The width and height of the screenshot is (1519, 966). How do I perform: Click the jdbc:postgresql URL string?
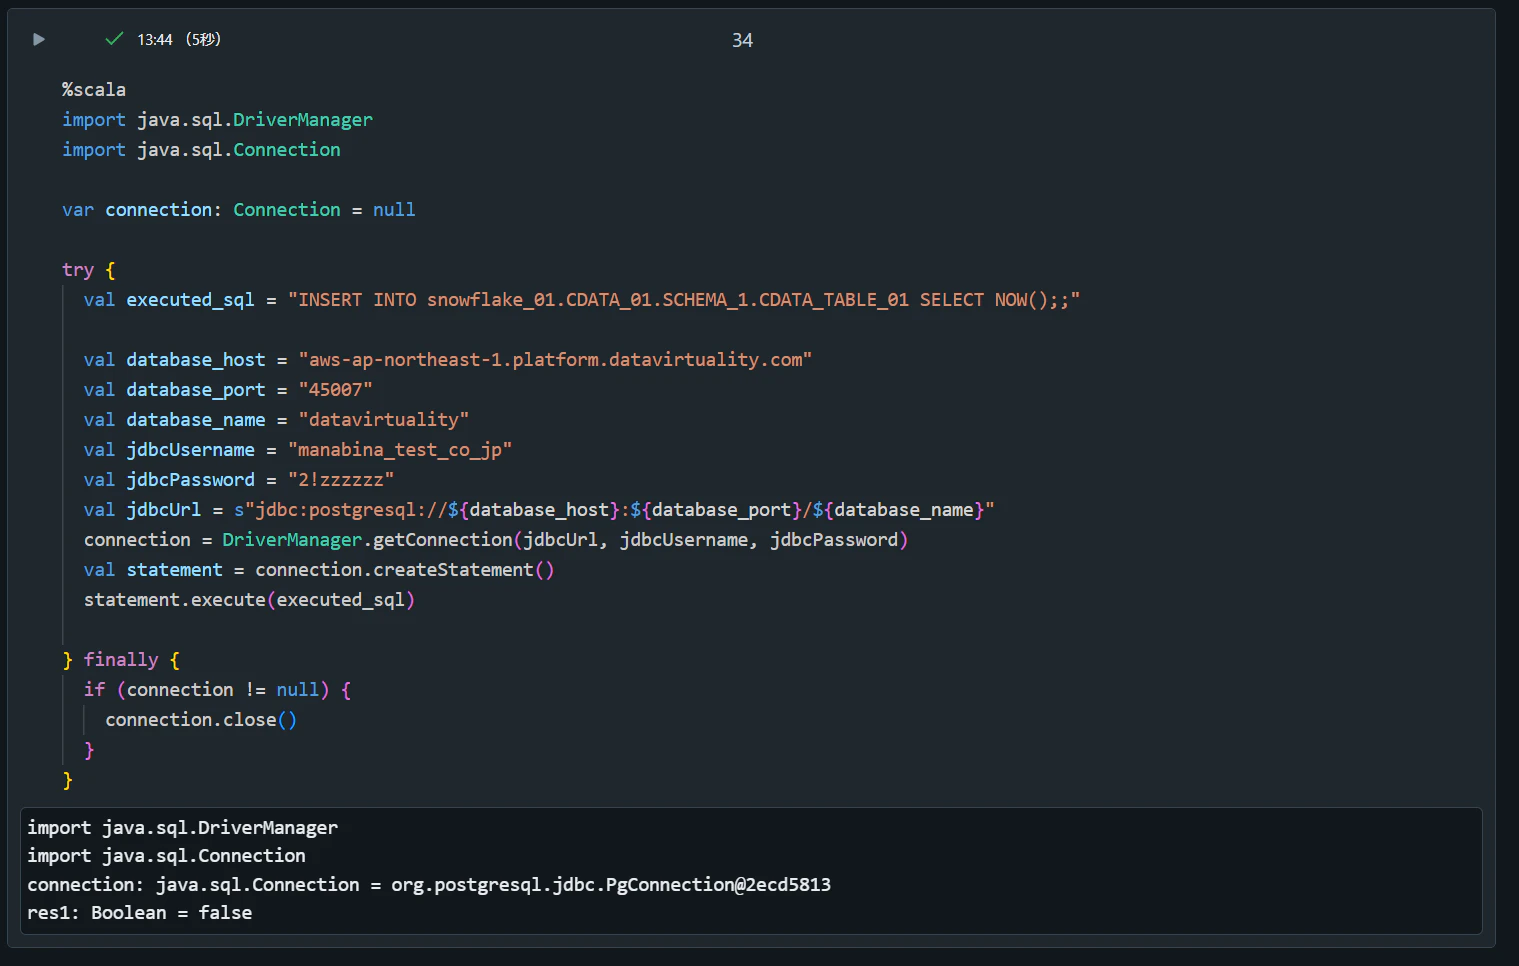pyautogui.click(x=614, y=510)
